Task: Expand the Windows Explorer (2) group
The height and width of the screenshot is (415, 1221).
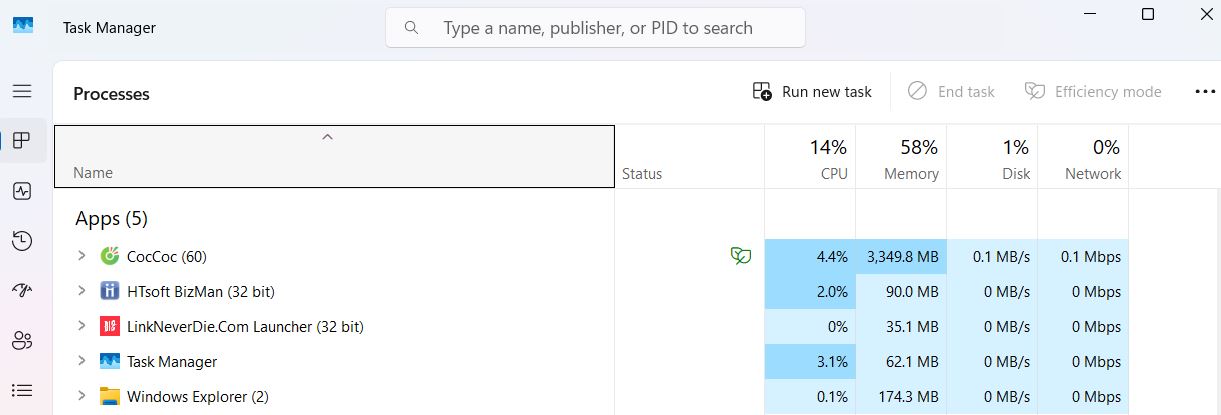Action: pos(82,396)
